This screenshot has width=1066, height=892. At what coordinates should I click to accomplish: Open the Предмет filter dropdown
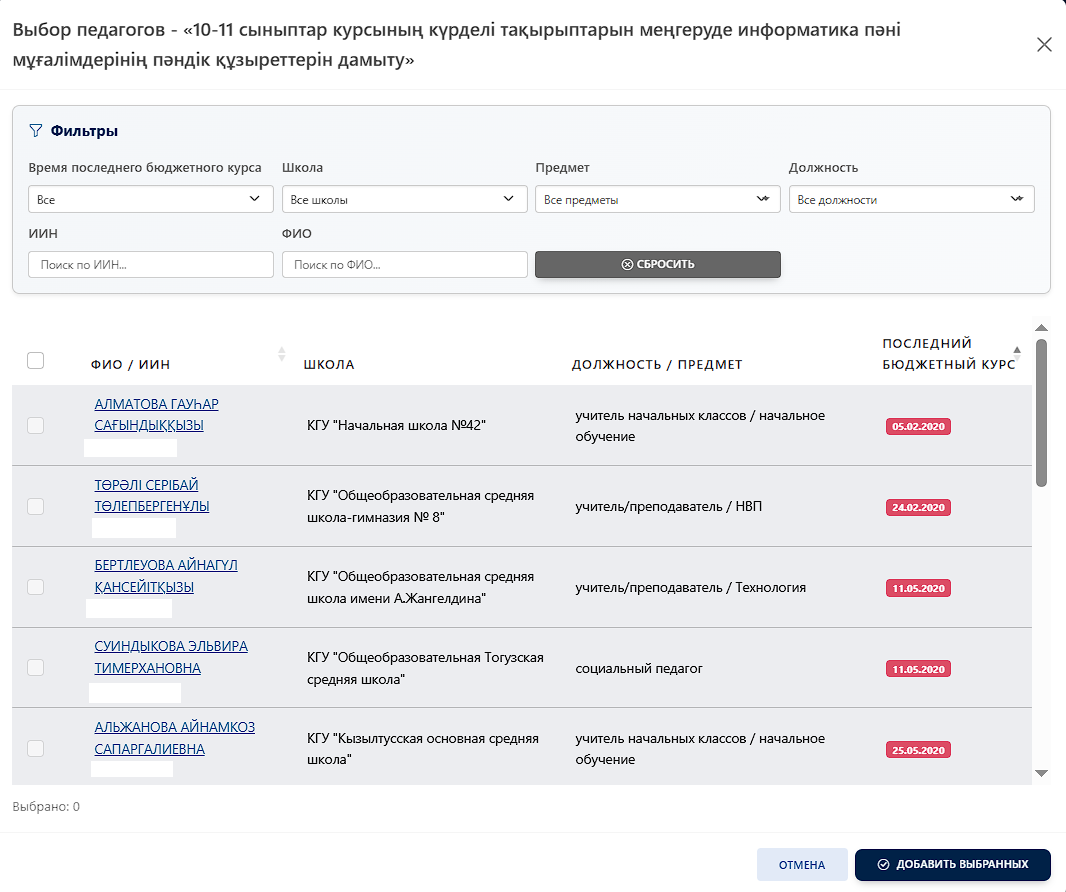click(657, 199)
